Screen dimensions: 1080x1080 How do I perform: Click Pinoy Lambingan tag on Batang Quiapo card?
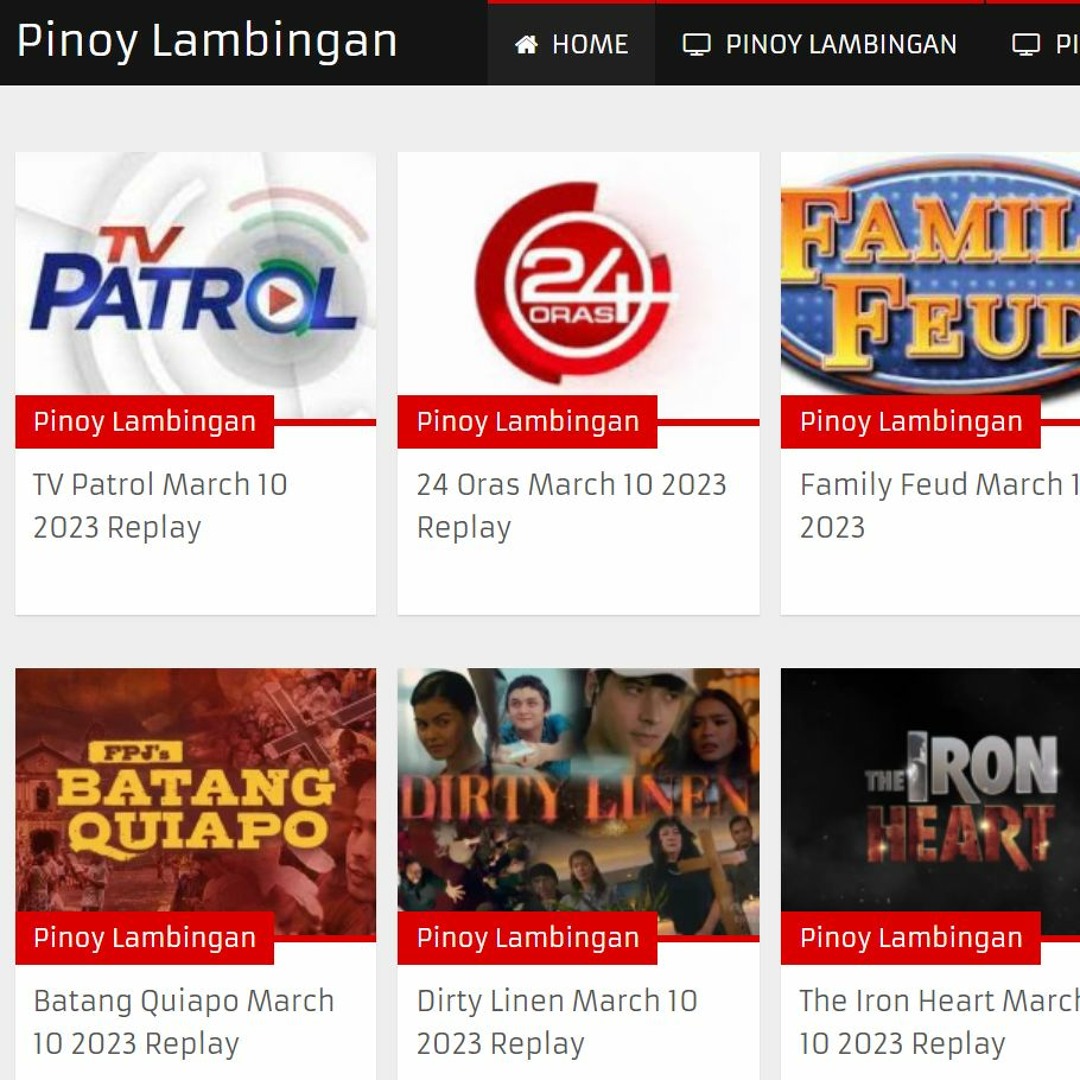click(x=145, y=938)
